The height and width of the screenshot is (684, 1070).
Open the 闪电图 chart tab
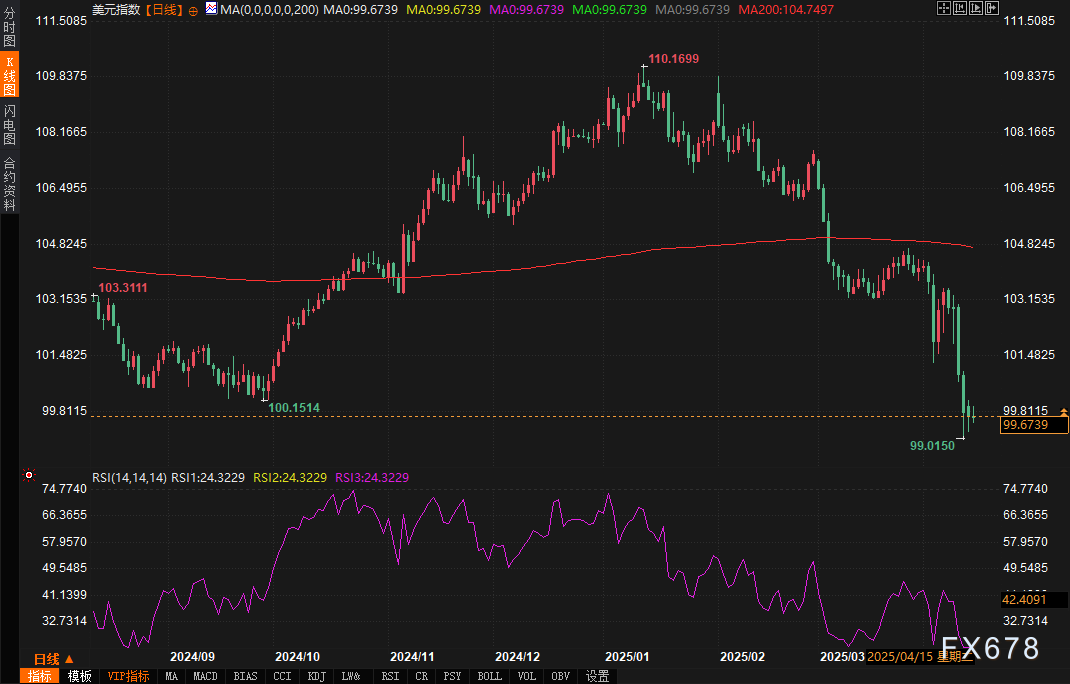(x=9, y=124)
